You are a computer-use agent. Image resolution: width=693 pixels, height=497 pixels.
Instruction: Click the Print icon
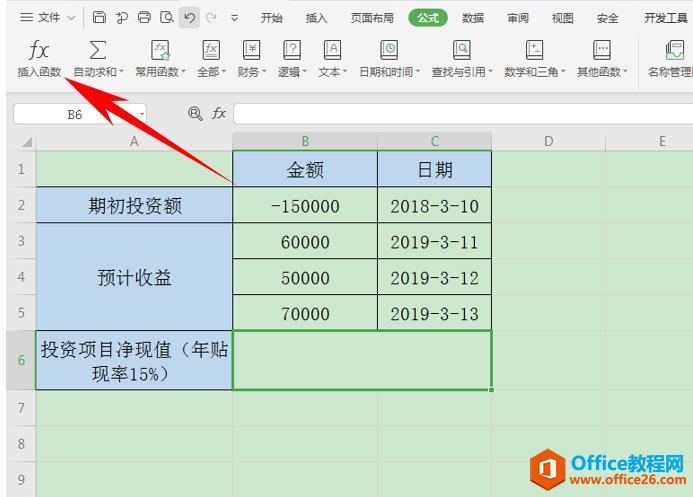(x=144, y=18)
